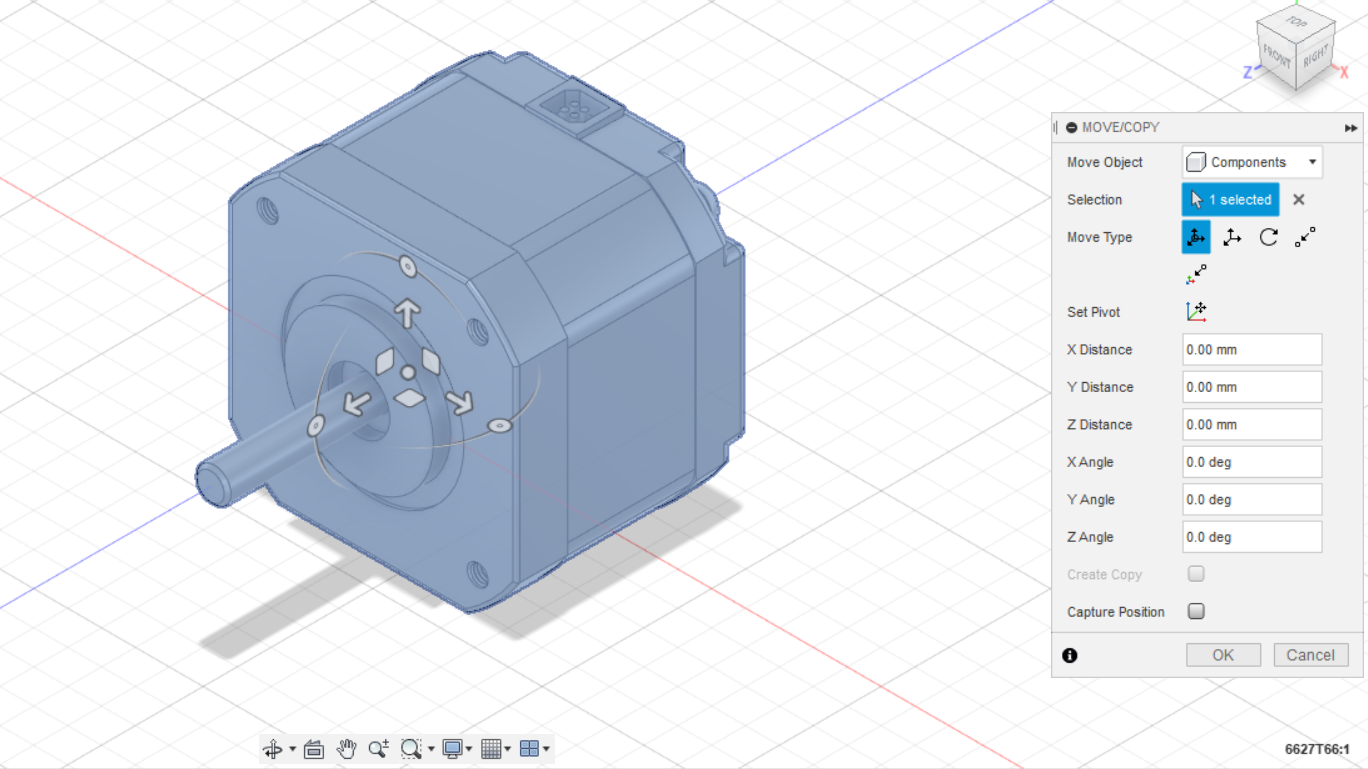Click the 'Move Object' label
Screen dimensions: 1368x769
1105,162
